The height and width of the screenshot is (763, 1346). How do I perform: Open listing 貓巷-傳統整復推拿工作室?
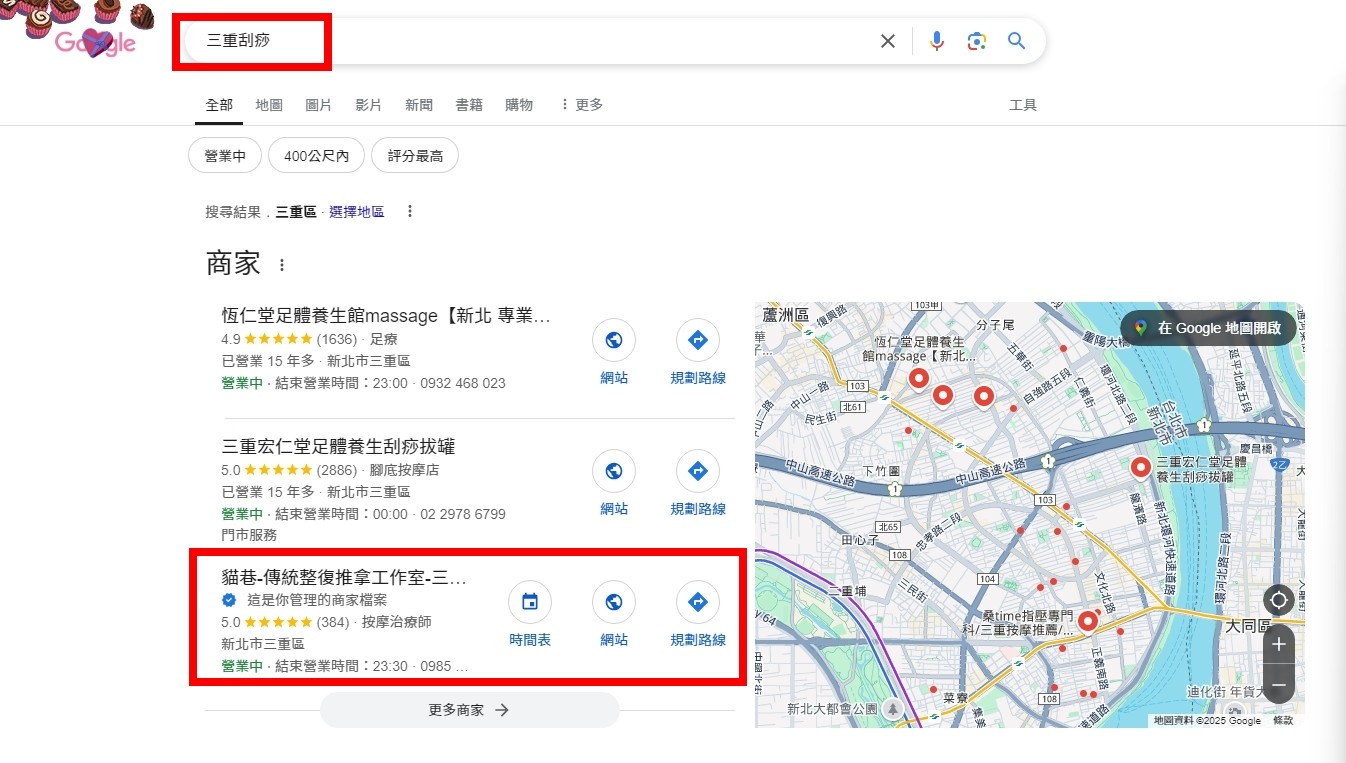(x=344, y=578)
